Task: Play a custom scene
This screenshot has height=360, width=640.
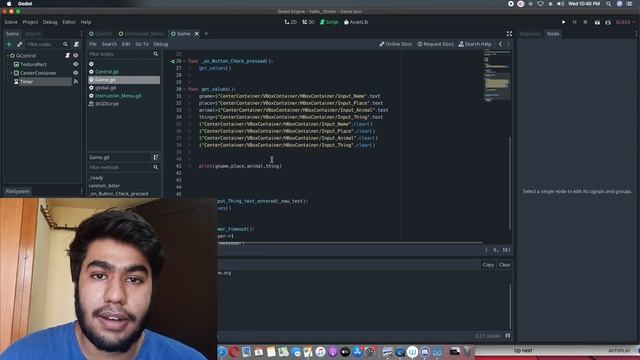Action: [608, 22]
